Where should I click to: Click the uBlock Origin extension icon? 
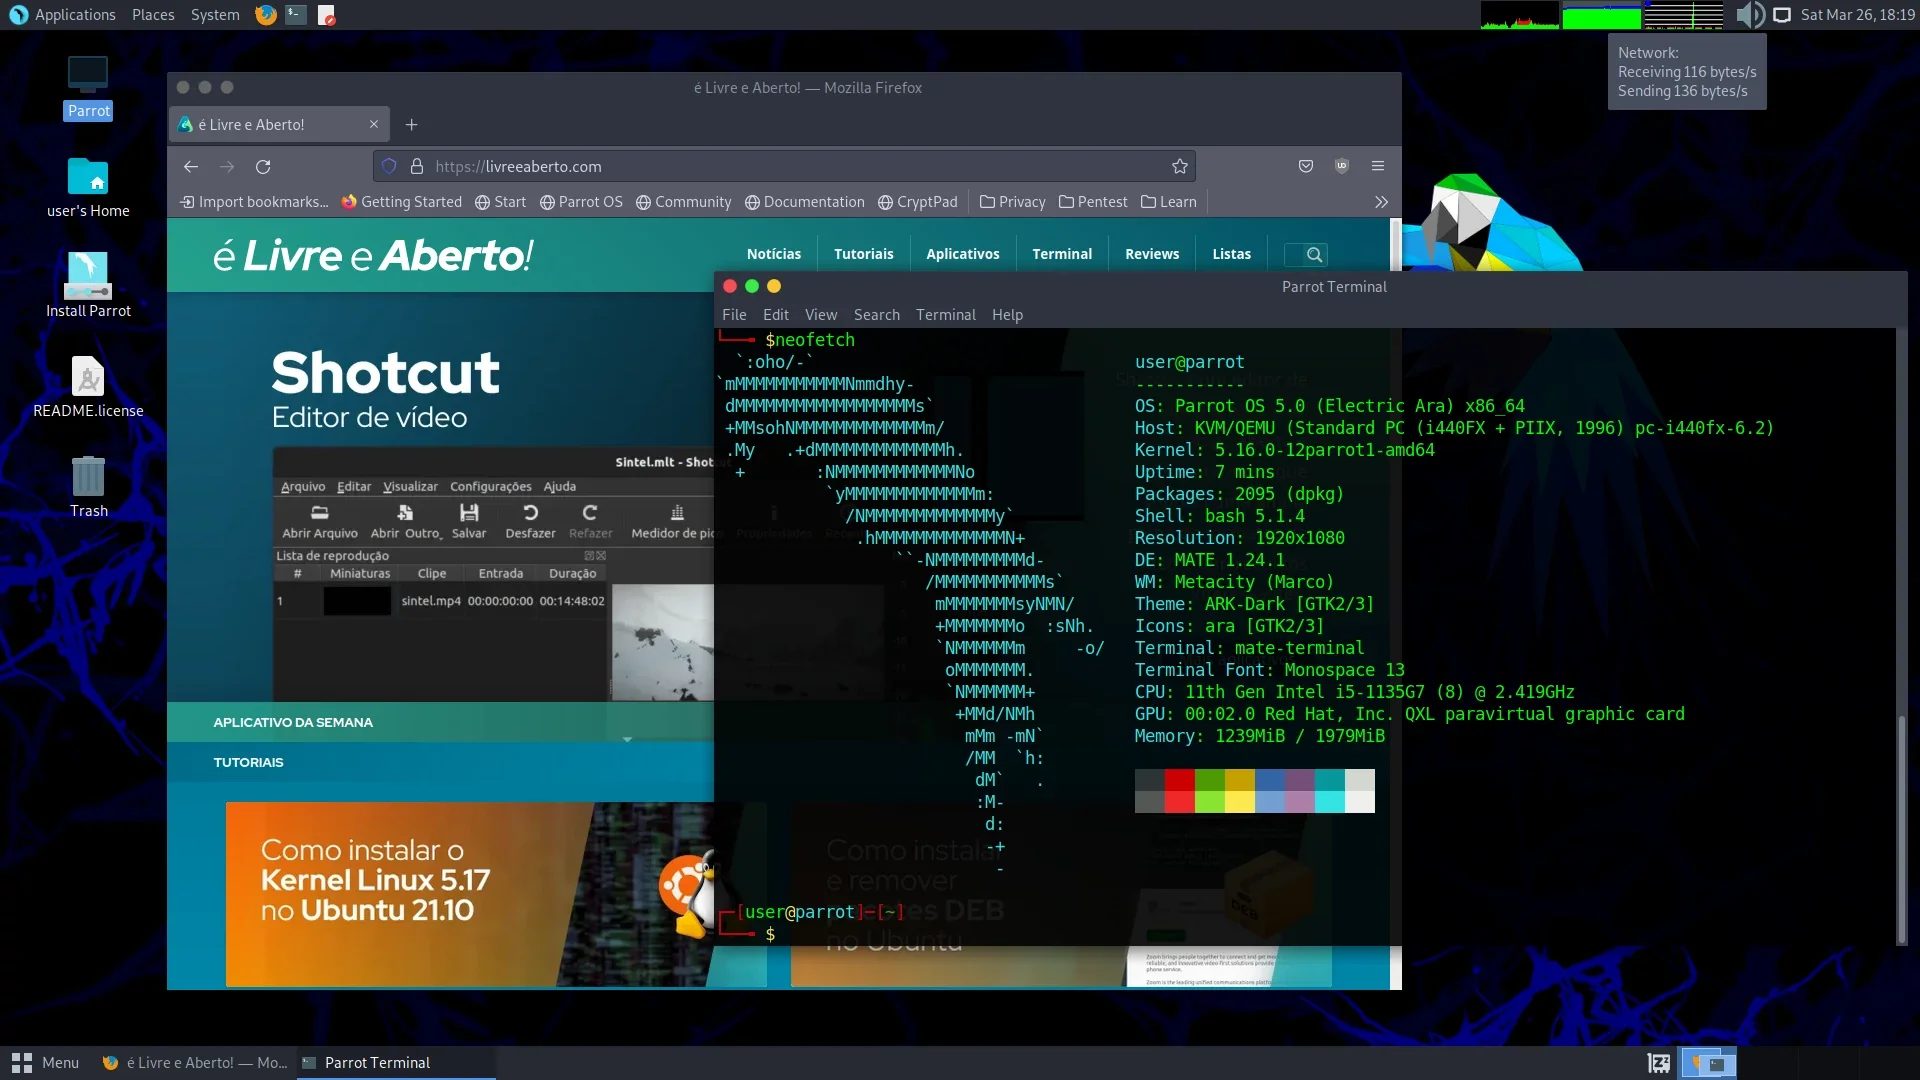click(1342, 166)
